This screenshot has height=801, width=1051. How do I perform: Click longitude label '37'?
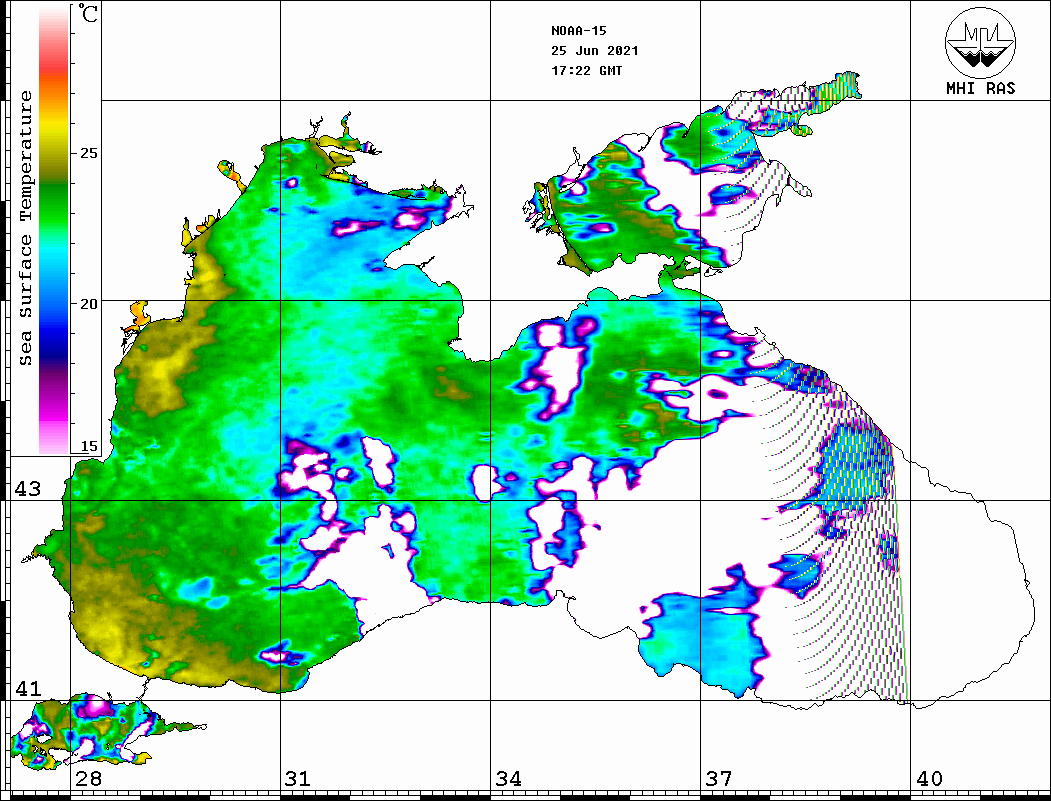point(719,779)
